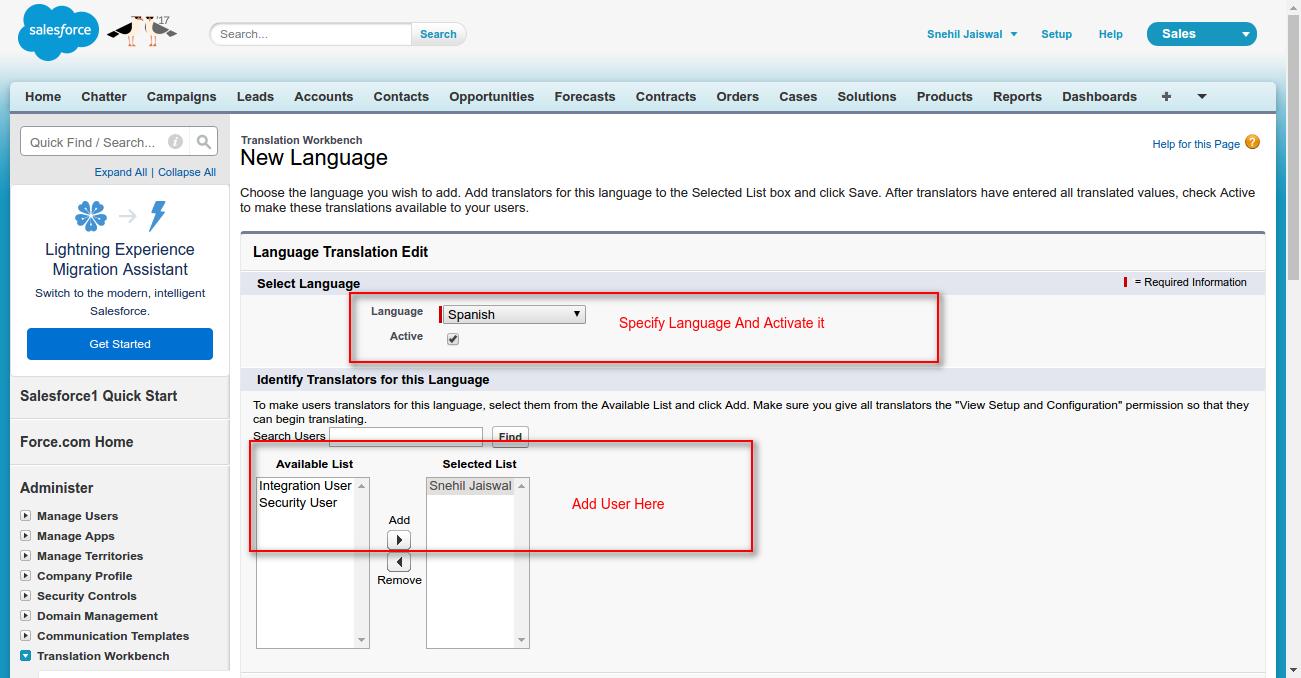1301x678 pixels.
Task: Click the Lightning Experience migration icon
Action: click(122, 215)
